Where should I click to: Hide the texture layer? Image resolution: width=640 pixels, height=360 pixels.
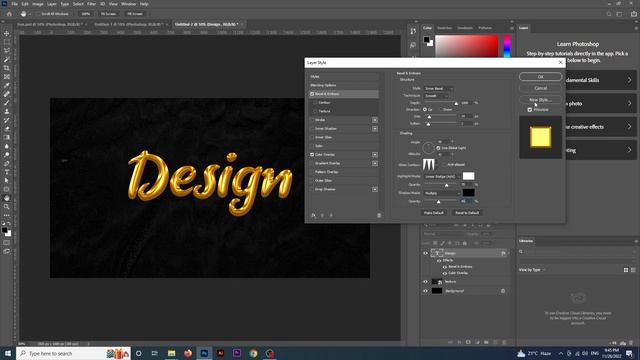(x=425, y=282)
